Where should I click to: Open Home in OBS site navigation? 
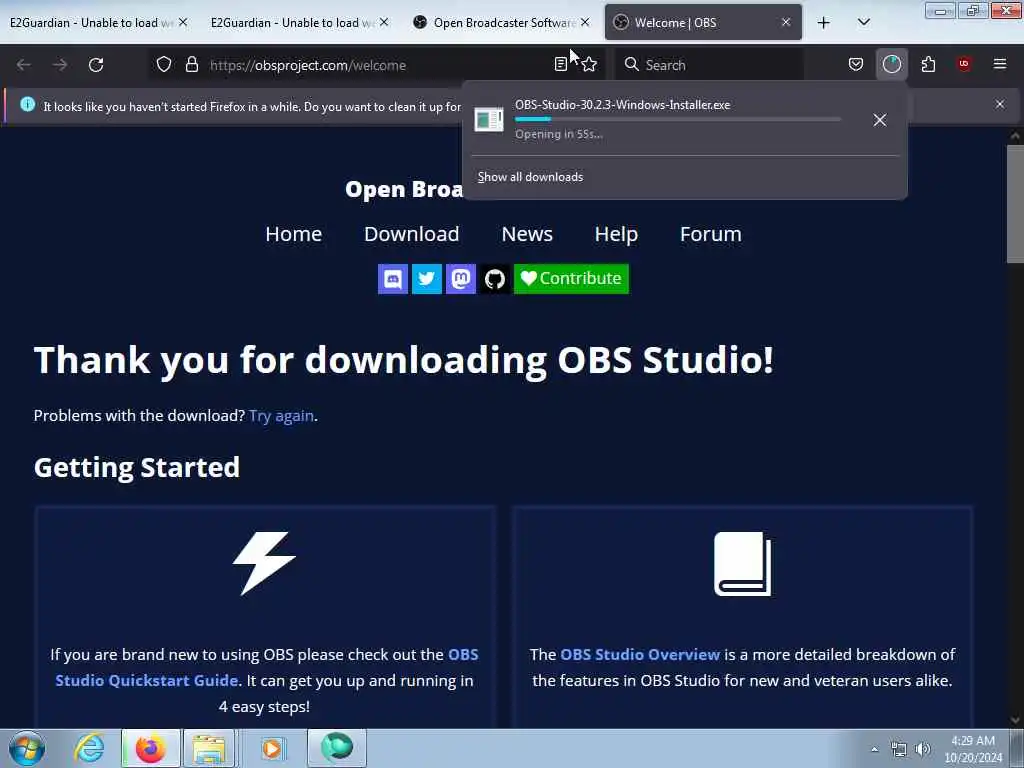click(x=293, y=234)
